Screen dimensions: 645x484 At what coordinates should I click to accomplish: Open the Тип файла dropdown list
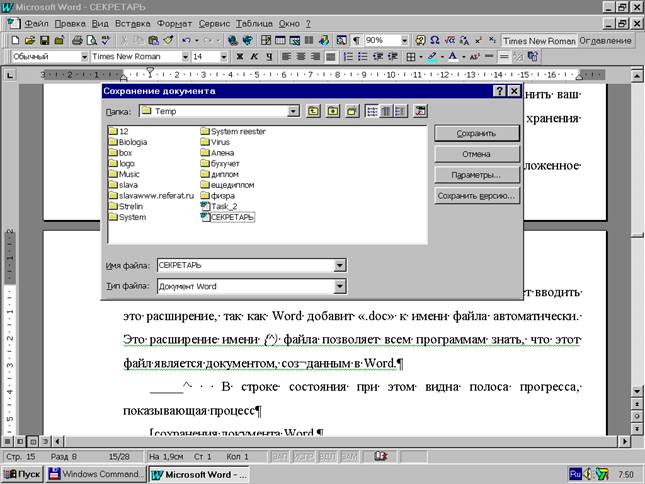point(341,286)
